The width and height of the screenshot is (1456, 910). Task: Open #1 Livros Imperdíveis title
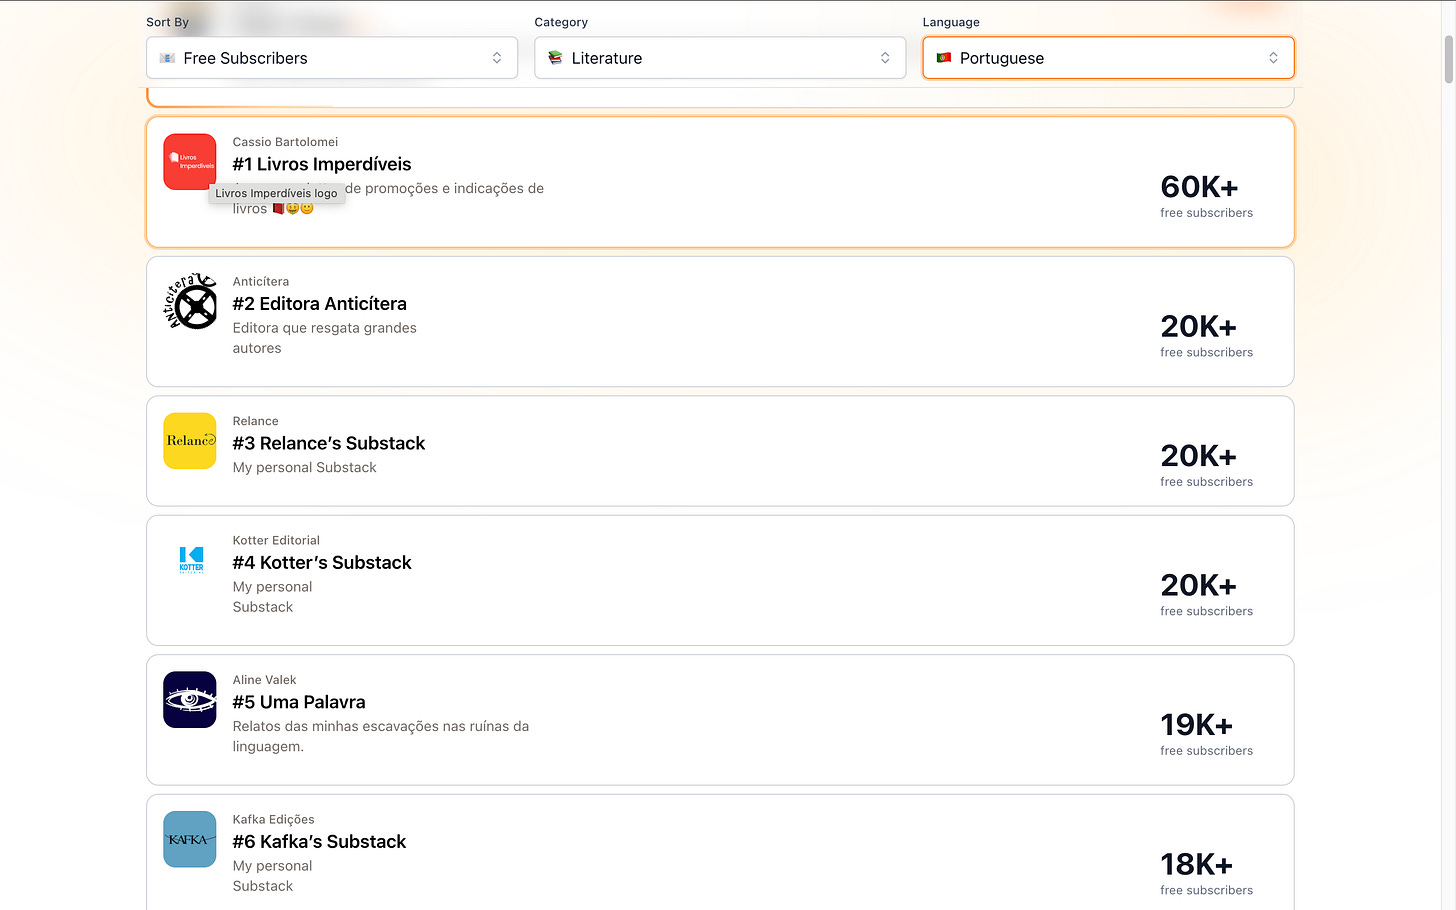(322, 164)
